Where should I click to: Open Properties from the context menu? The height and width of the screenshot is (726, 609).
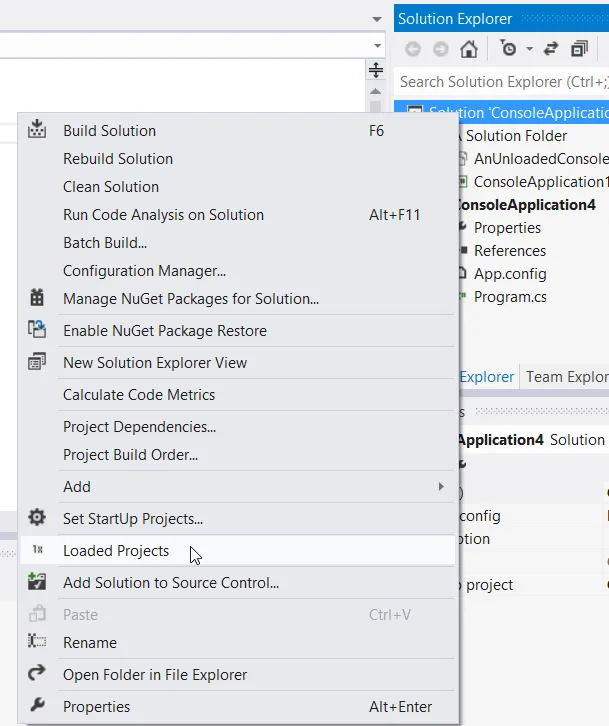pos(238,707)
